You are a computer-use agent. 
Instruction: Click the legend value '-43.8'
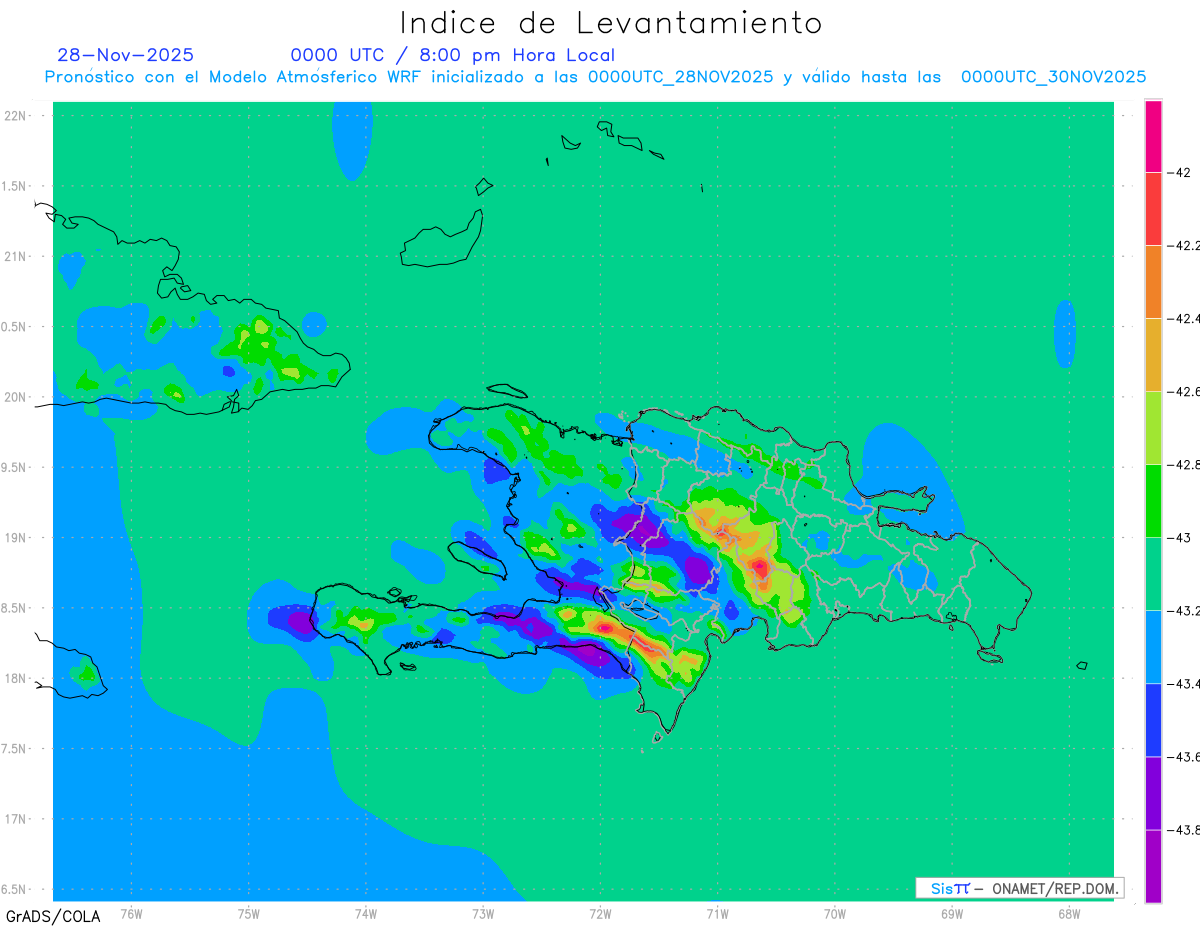pyautogui.click(x=1185, y=830)
